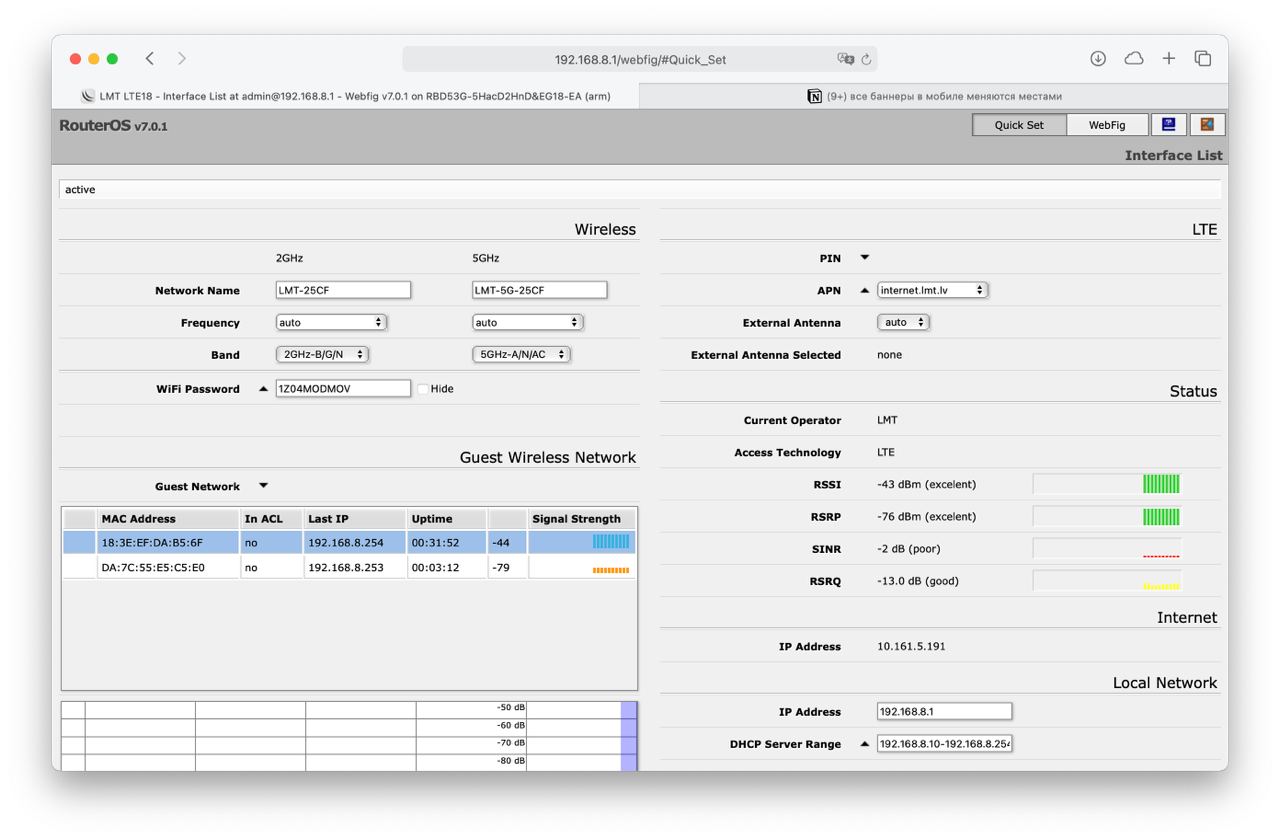
Task: Click the translate icon in address bar
Action: point(846,59)
